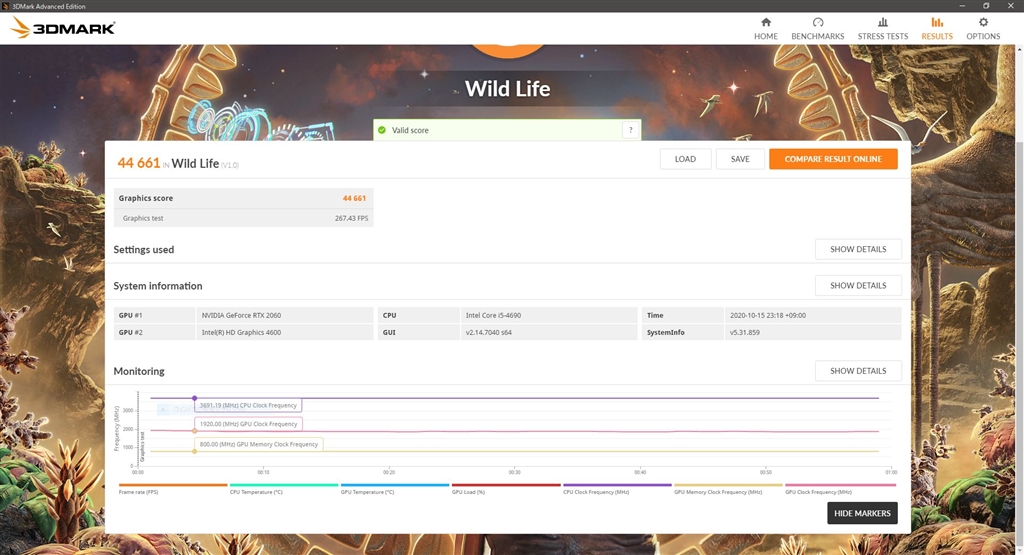Click the green valid score checkmark icon
The width and height of the screenshot is (1024, 555).
(x=382, y=130)
